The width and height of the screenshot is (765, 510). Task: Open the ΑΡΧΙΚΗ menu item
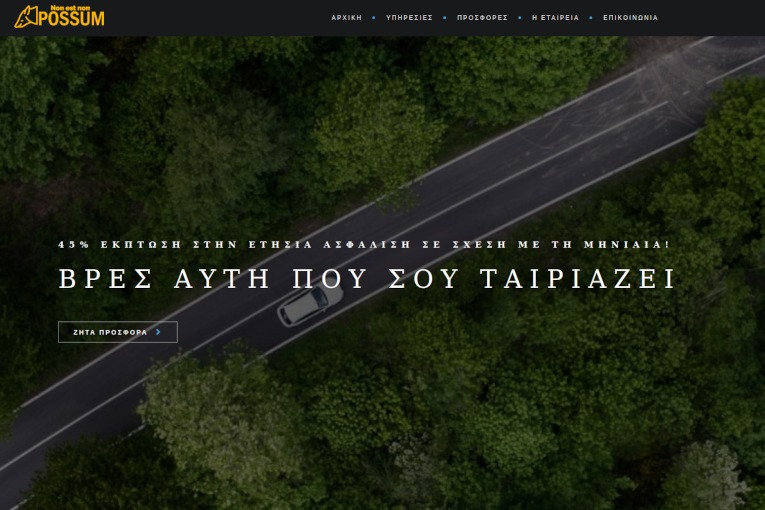click(x=346, y=18)
